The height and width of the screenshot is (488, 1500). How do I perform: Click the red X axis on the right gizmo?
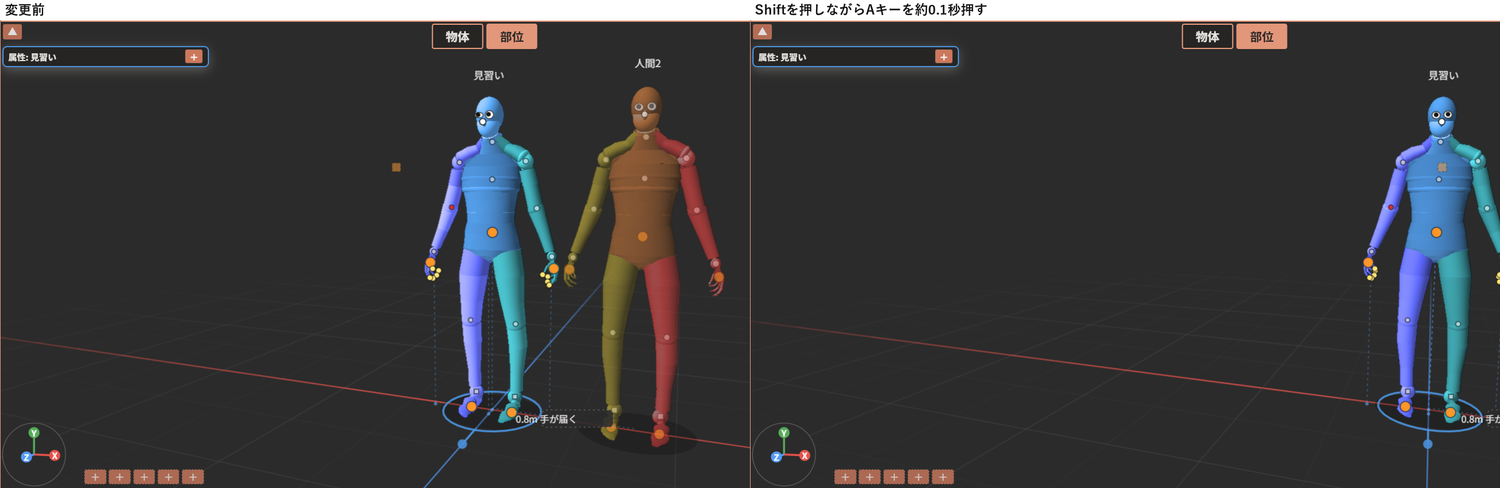click(x=805, y=455)
